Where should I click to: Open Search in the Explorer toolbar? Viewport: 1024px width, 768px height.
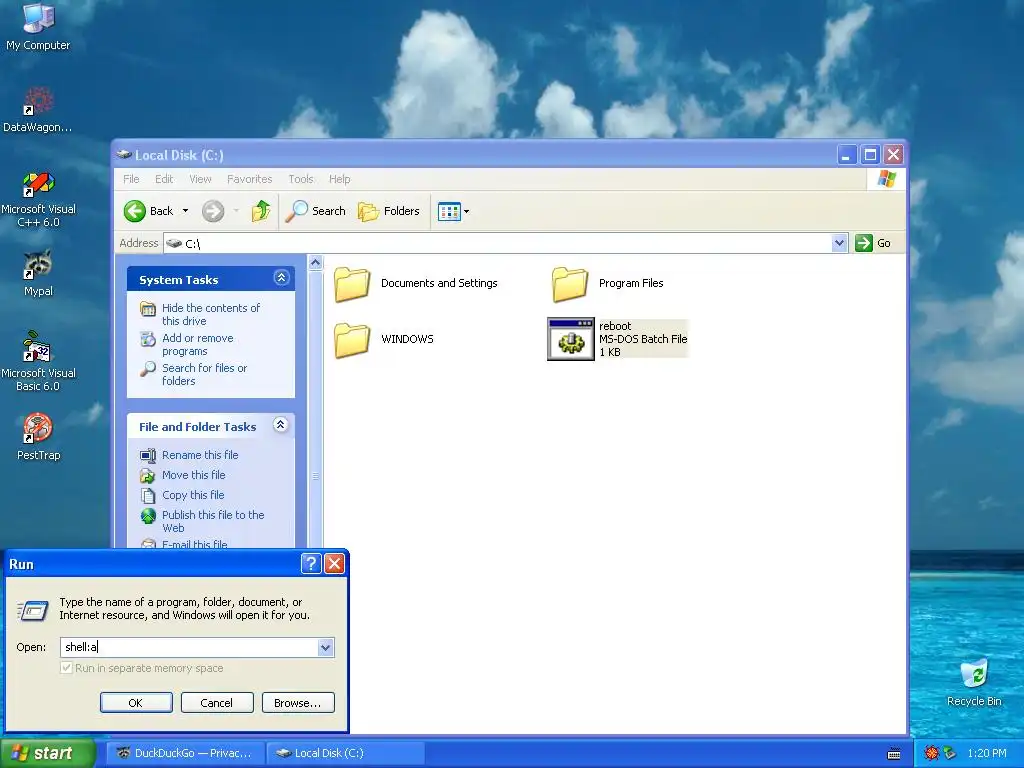pyautogui.click(x=315, y=211)
